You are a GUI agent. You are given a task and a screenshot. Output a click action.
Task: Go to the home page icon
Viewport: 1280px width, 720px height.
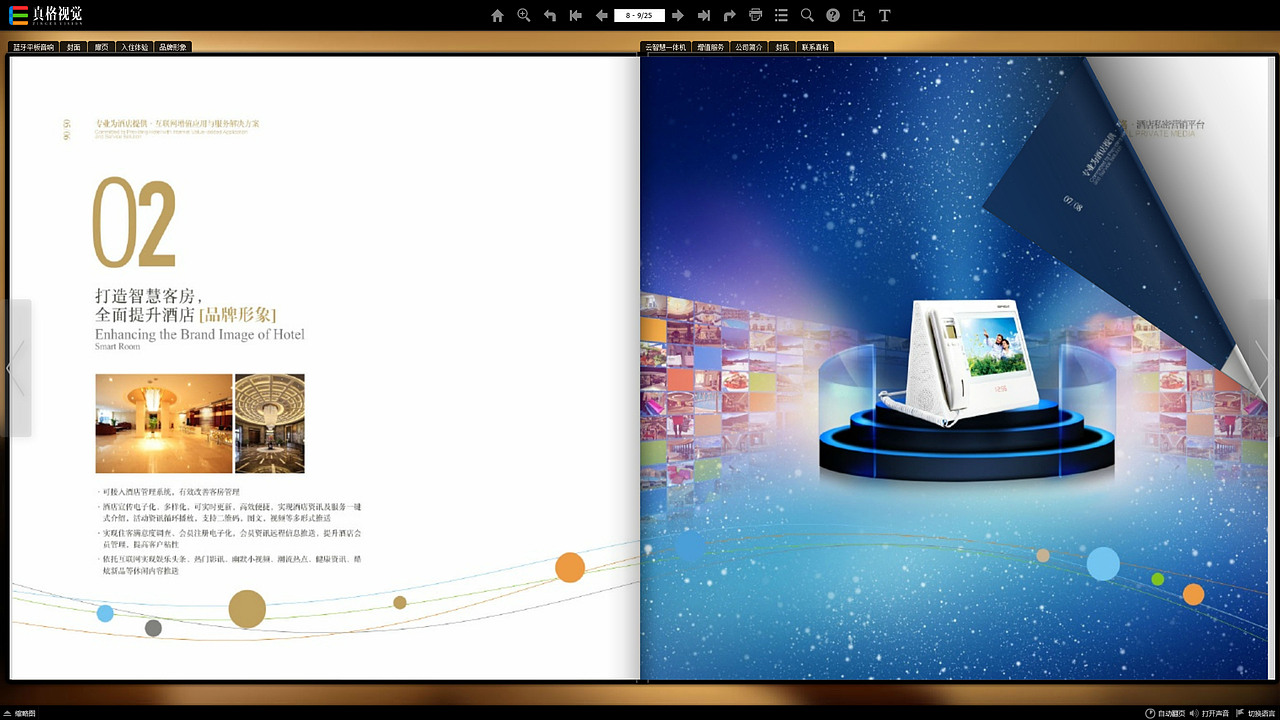(497, 15)
